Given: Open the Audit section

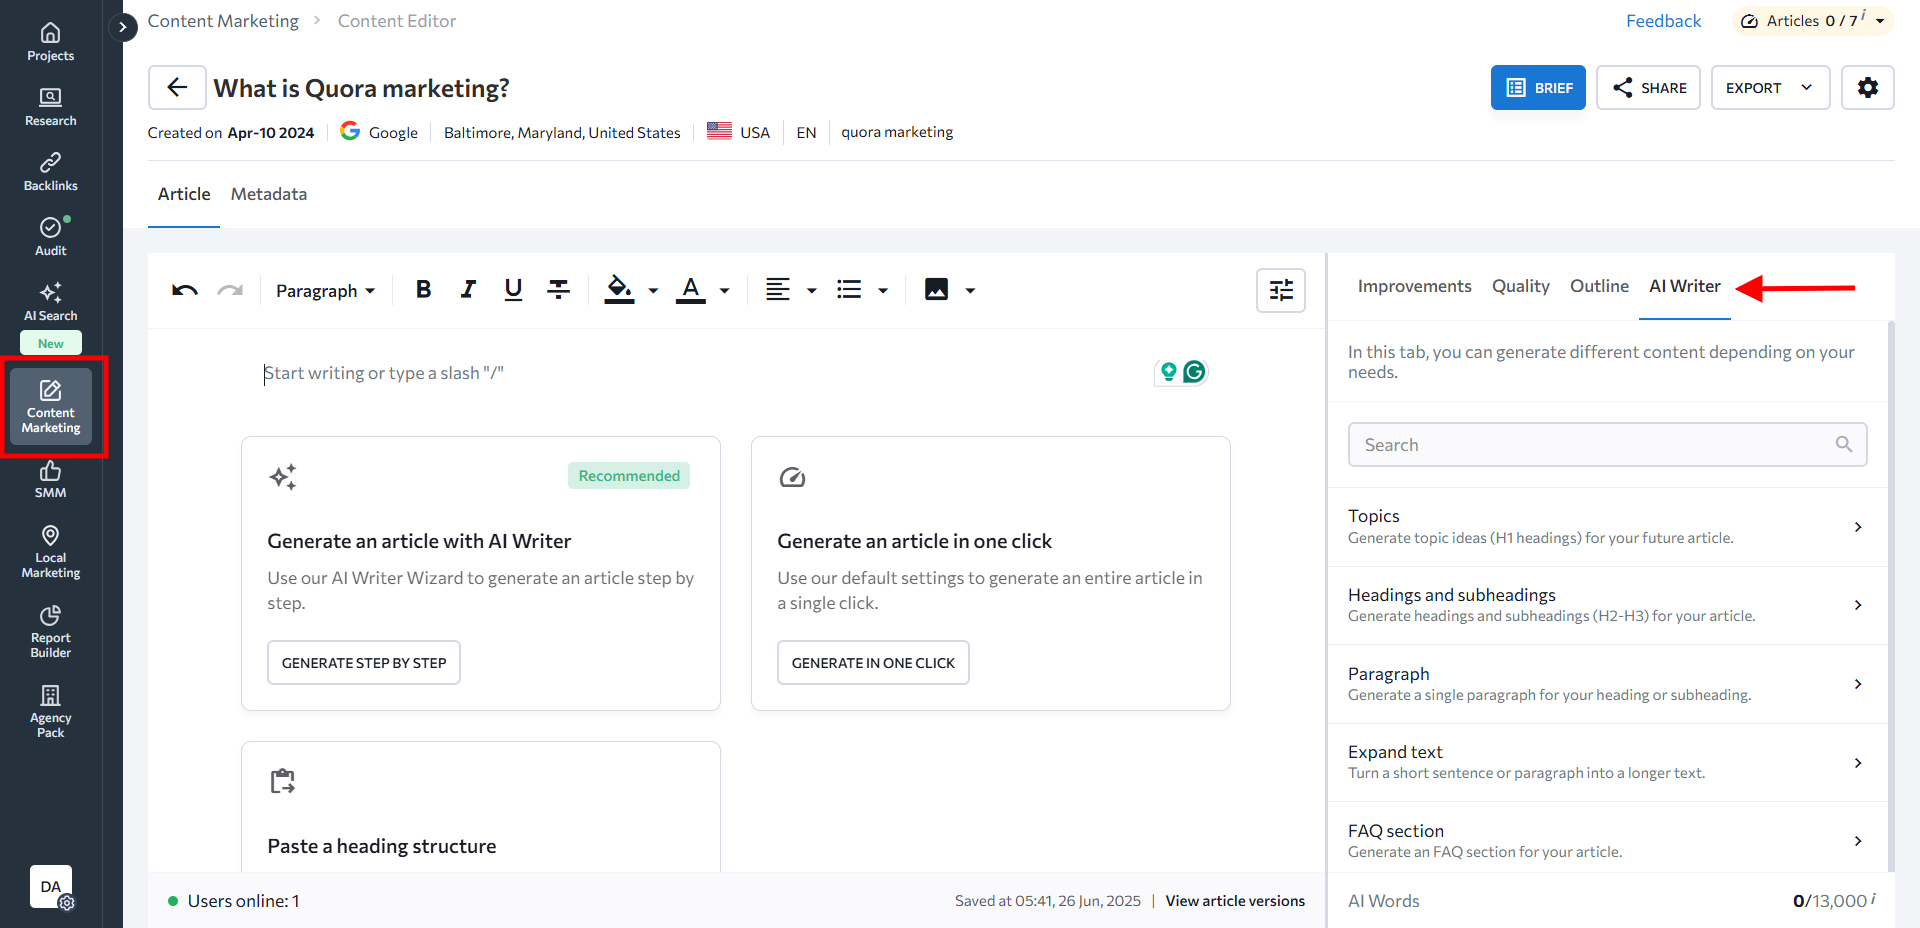Looking at the screenshot, I should coord(50,237).
